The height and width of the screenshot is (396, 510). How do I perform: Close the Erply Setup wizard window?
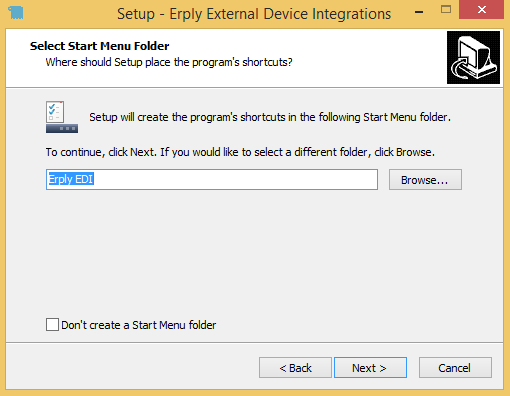481,10
